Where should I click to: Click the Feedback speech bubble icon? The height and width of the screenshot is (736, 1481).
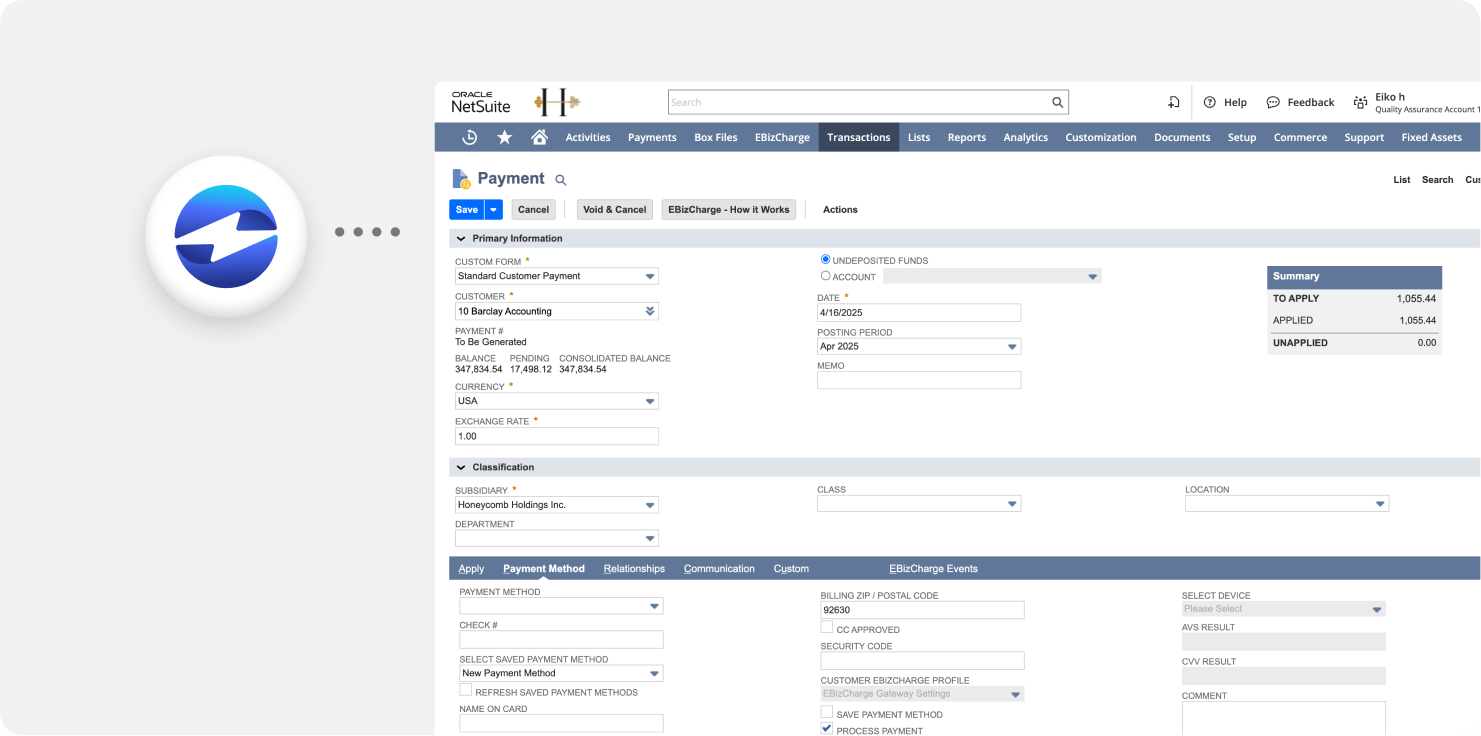[x=1273, y=102]
